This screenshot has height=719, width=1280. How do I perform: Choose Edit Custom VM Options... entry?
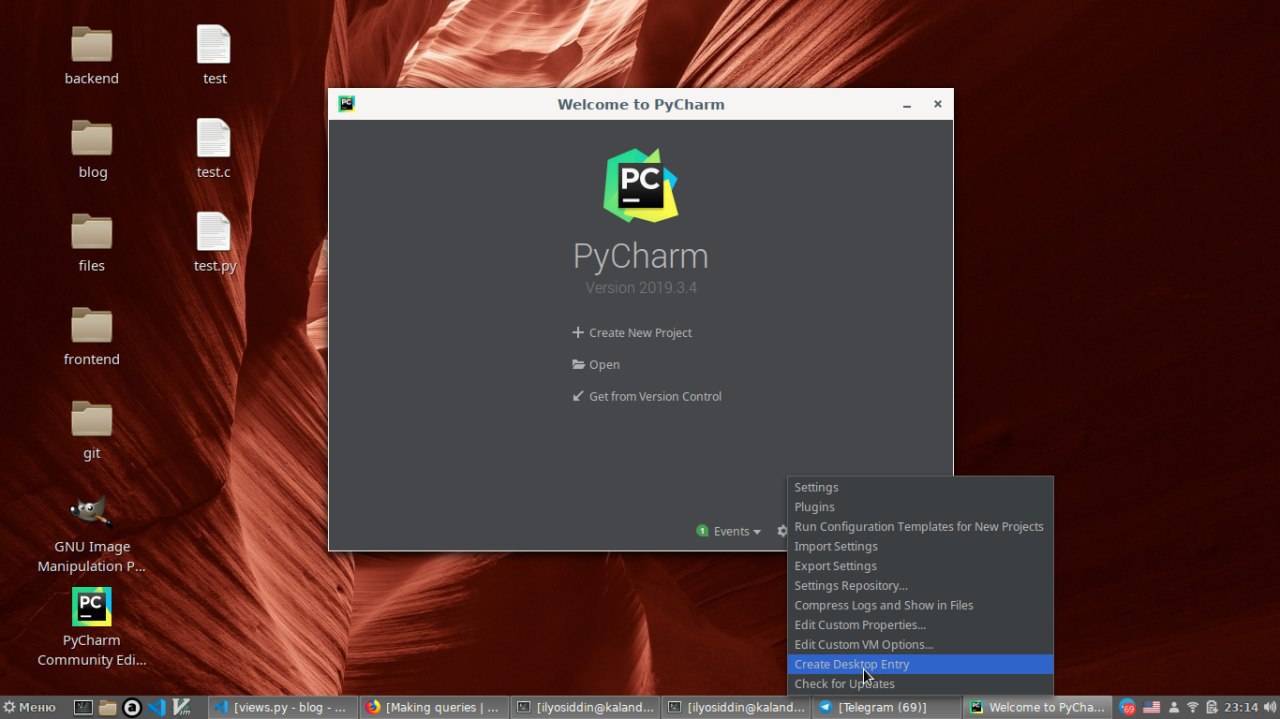click(x=920, y=645)
